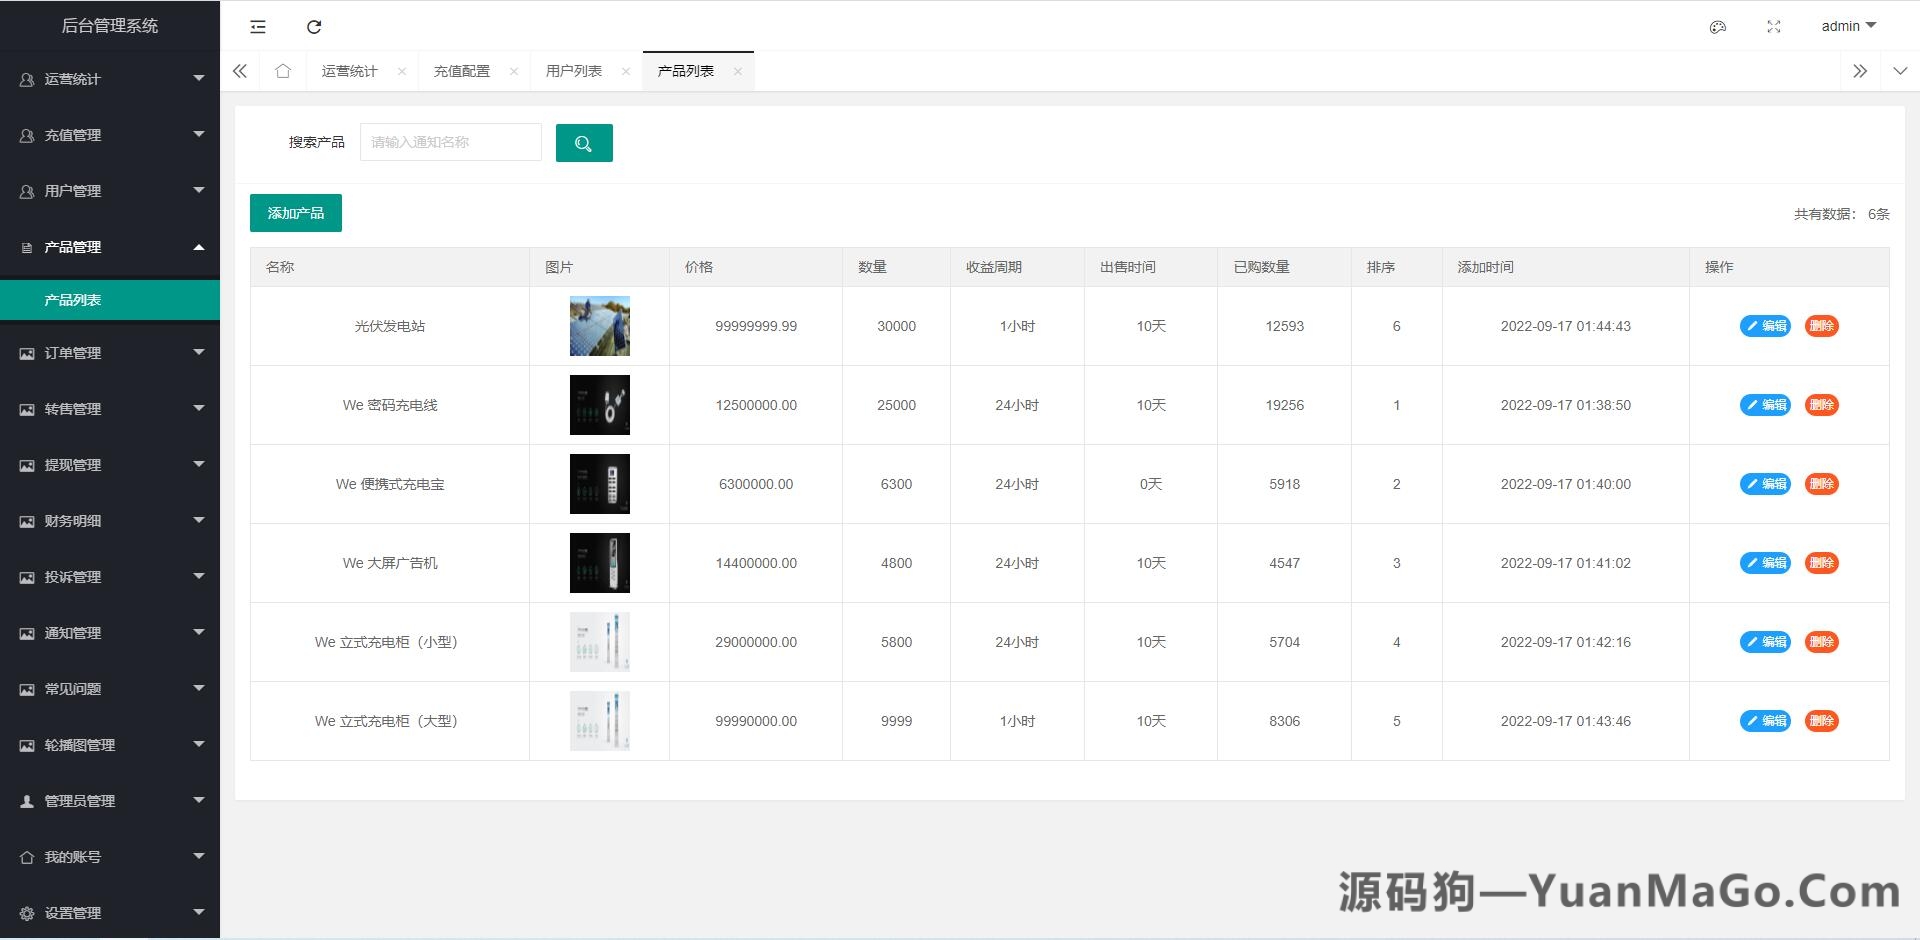Image resolution: width=1920 pixels, height=940 pixels.
Task: Switch to the 用户列表 tab
Action: 574,71
